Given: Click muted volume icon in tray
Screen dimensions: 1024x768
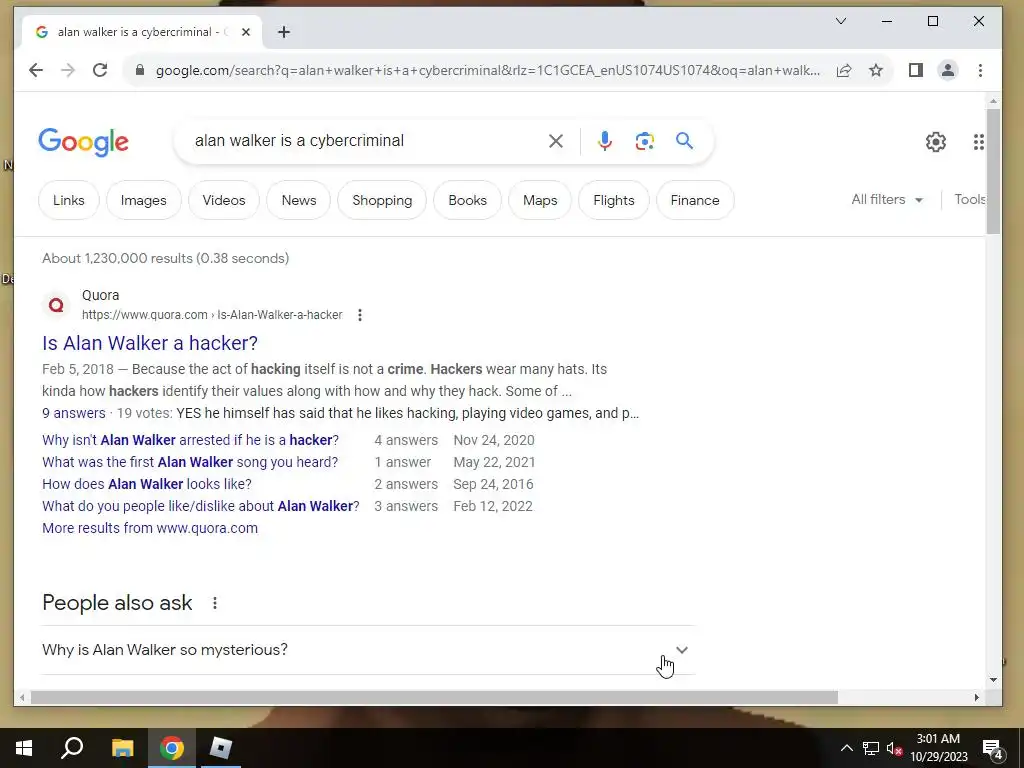Looking at the screenshot, I should [x=894, y=748].
